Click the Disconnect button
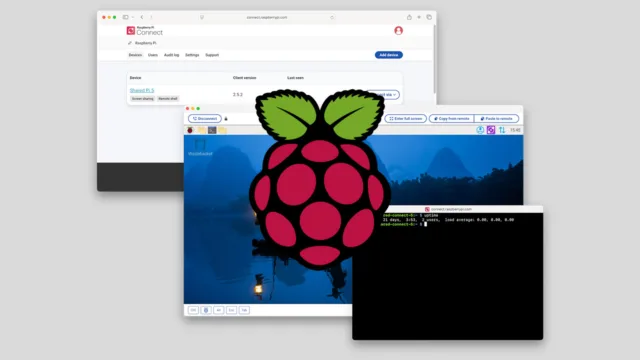This screenshot has height=360, width=640. point(205,119)
